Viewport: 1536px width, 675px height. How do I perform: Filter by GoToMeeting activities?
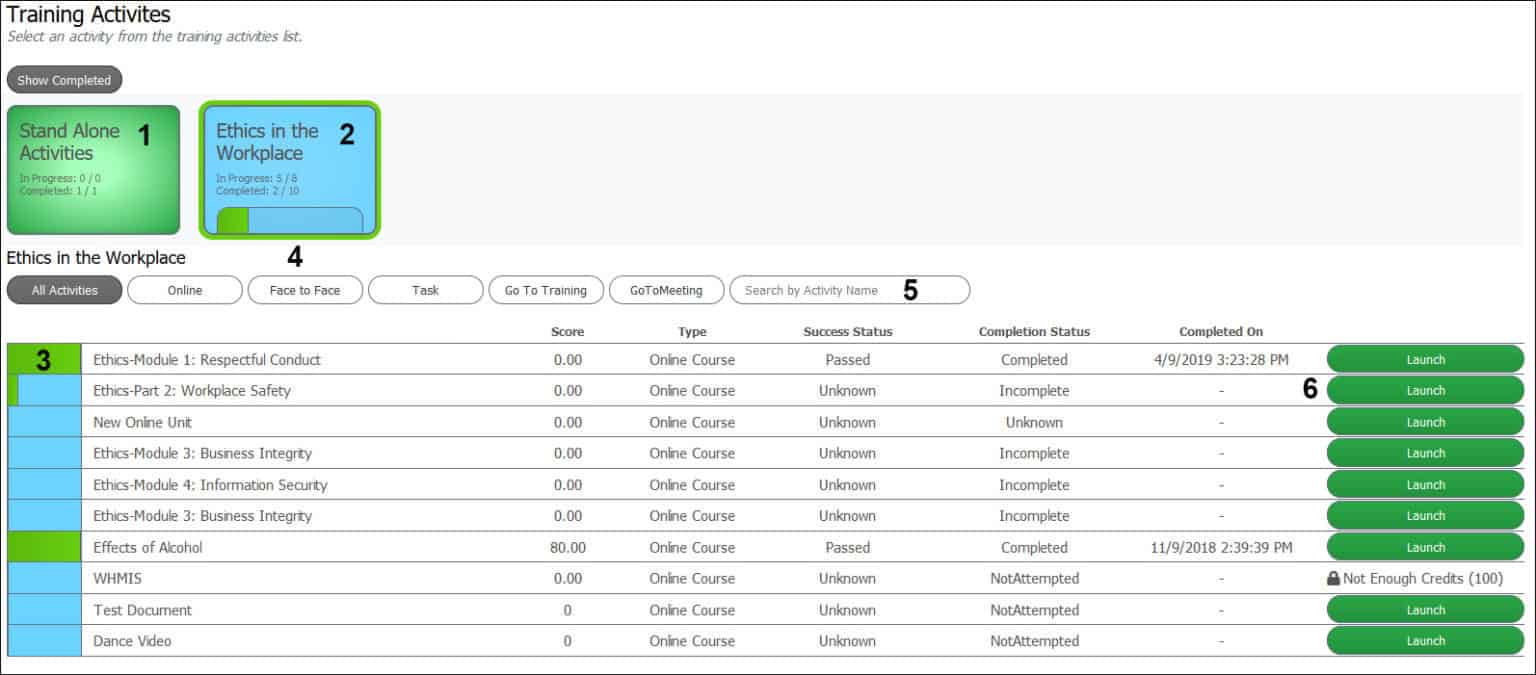coord(666,290)
